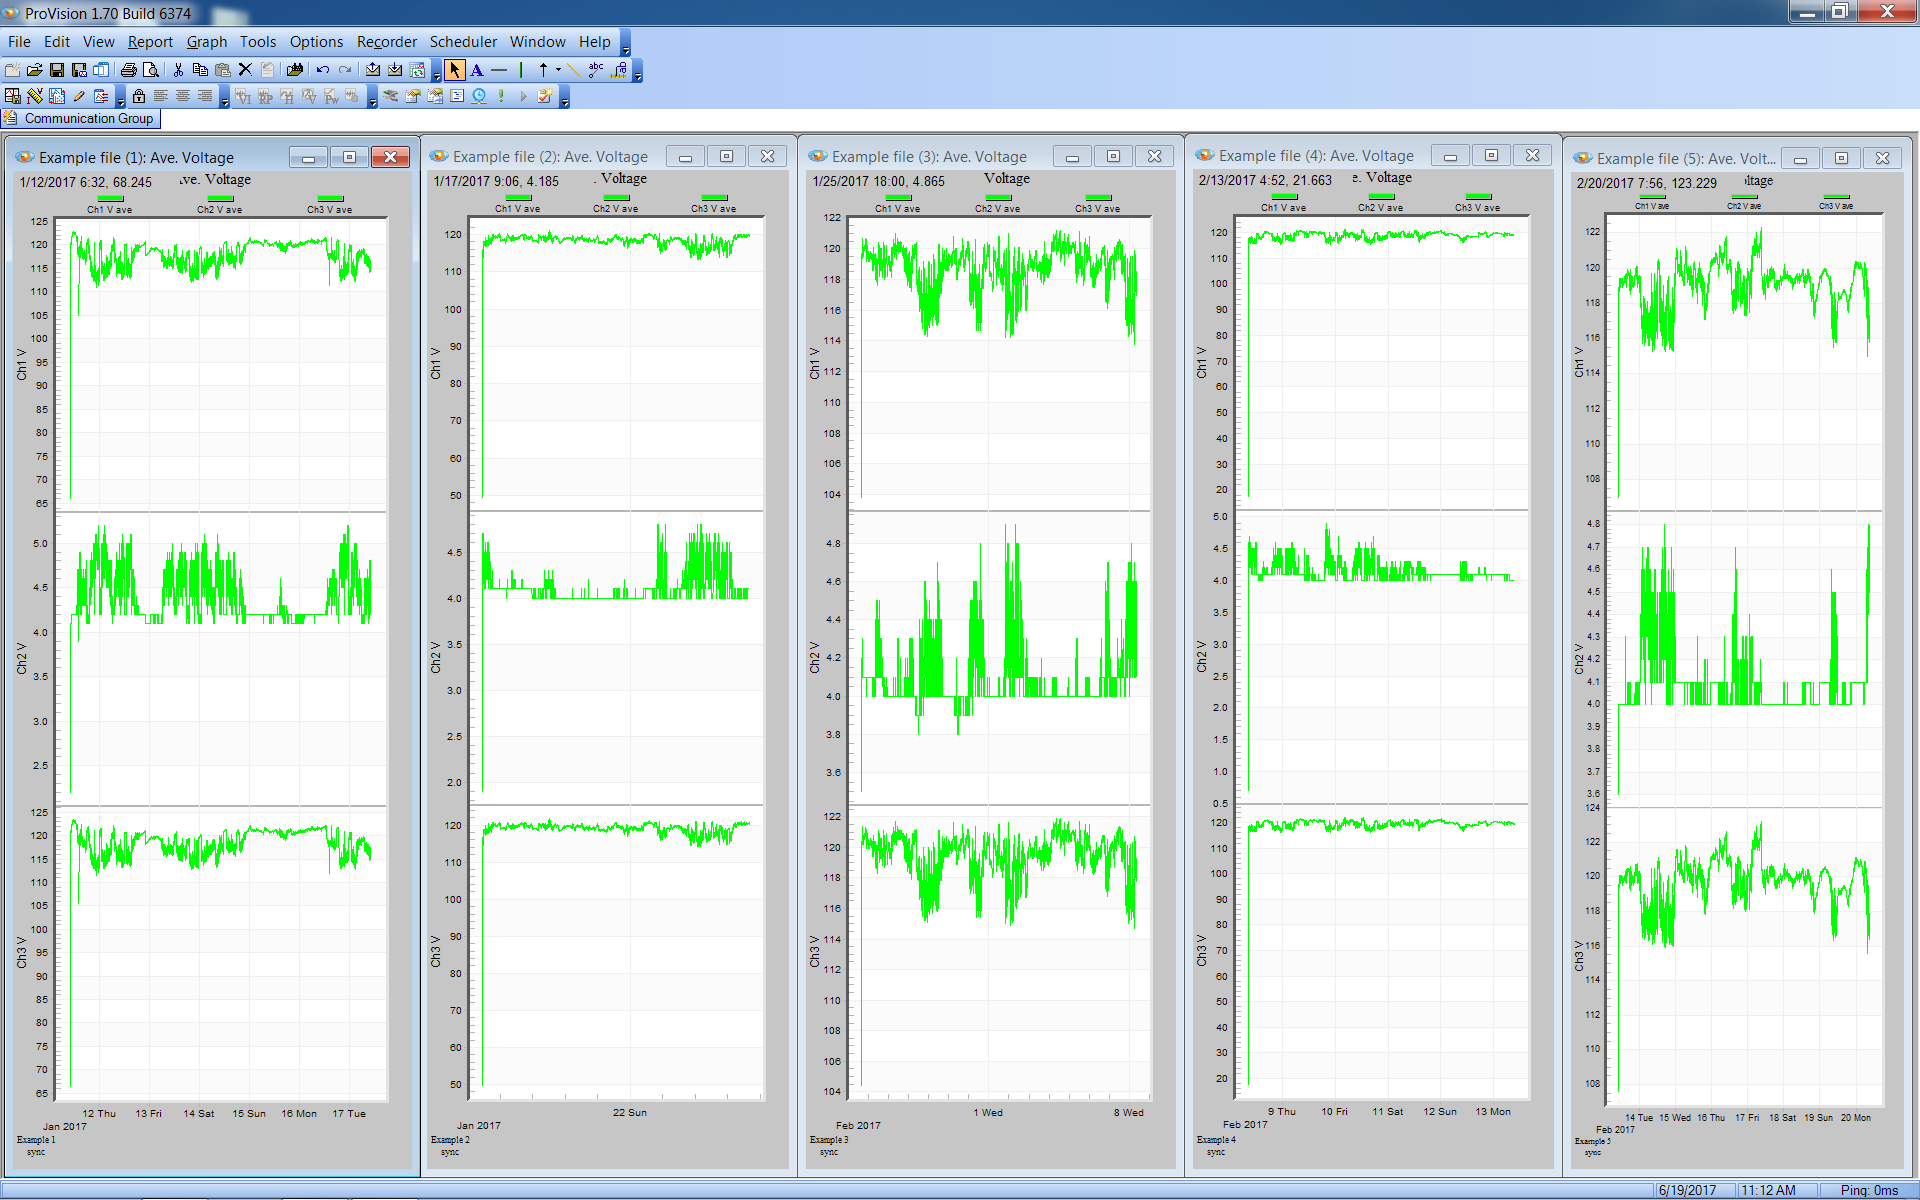Click the green Ch2 V ave color swatch
The image size is (1920, 1200).
(x=219, y=198)
